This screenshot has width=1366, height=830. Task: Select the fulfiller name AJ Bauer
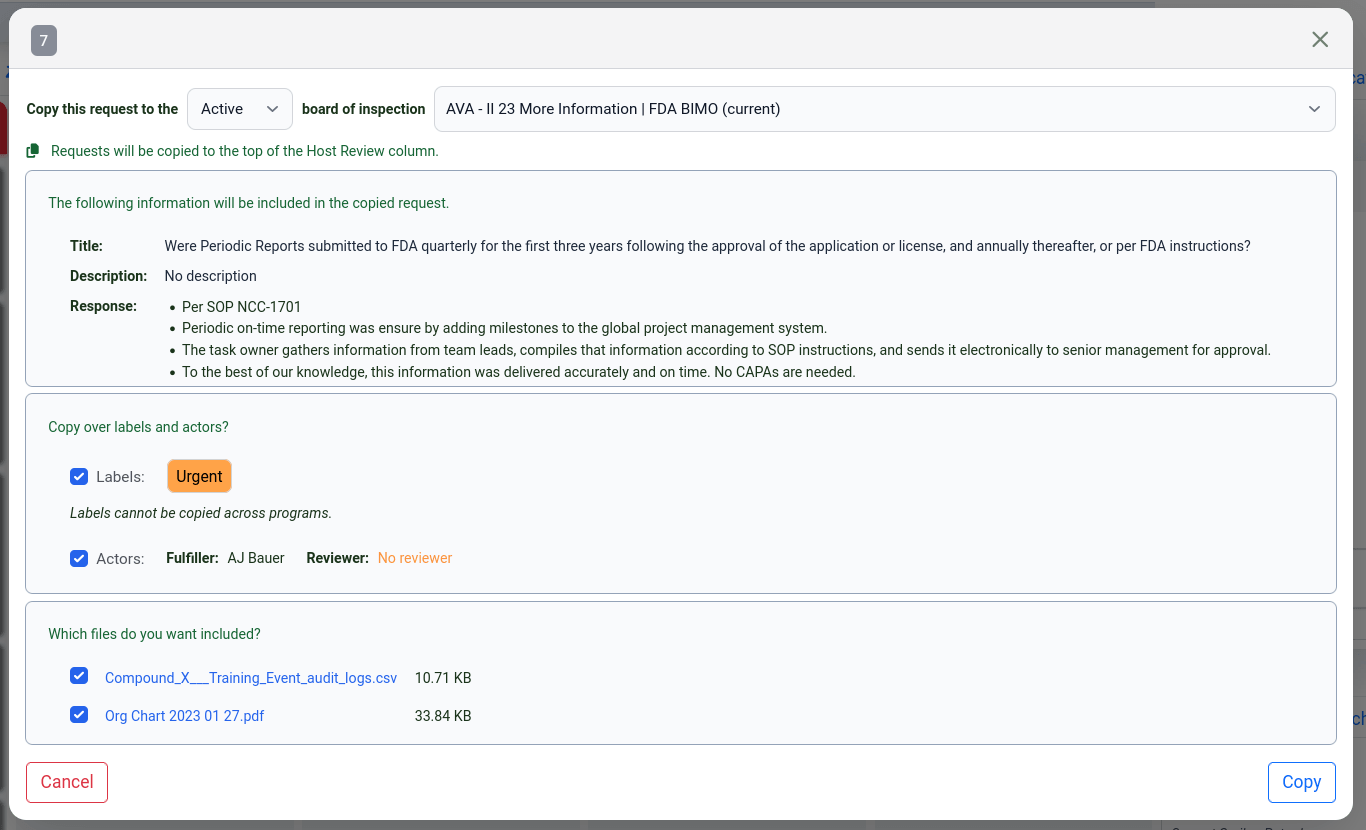click(256, 558)
